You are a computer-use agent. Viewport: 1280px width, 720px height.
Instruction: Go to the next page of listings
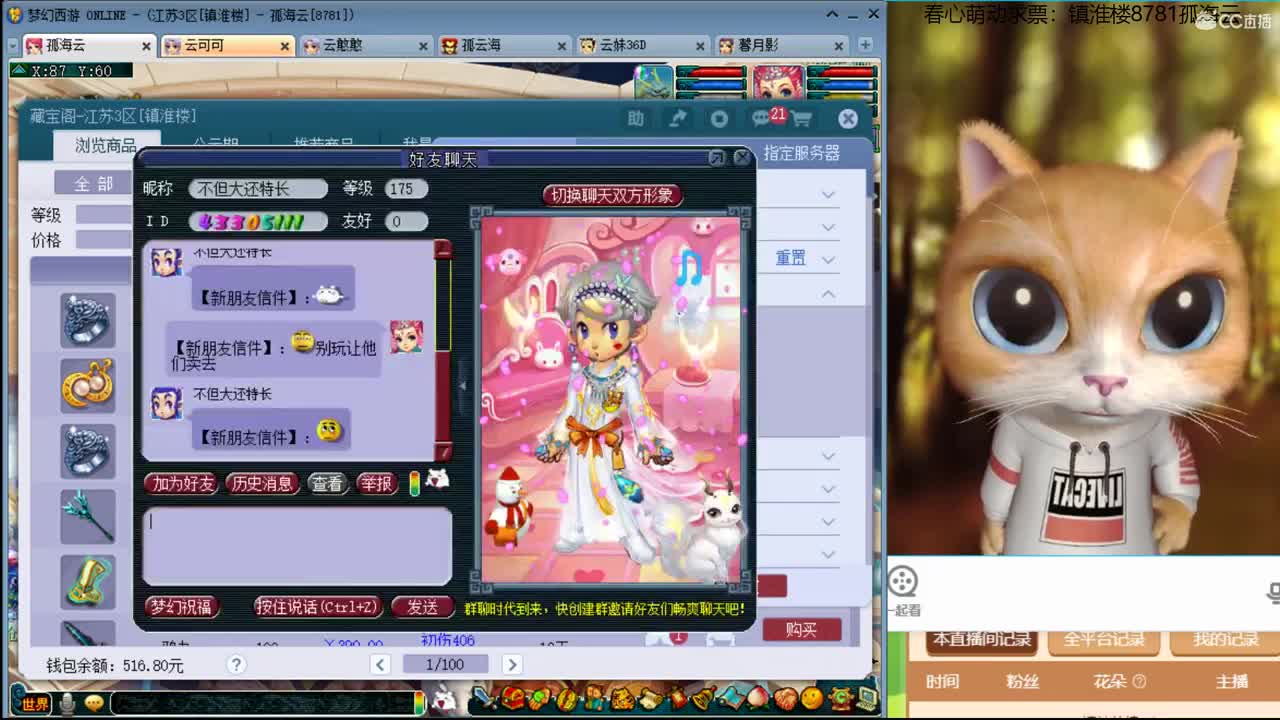coord(511,665)
